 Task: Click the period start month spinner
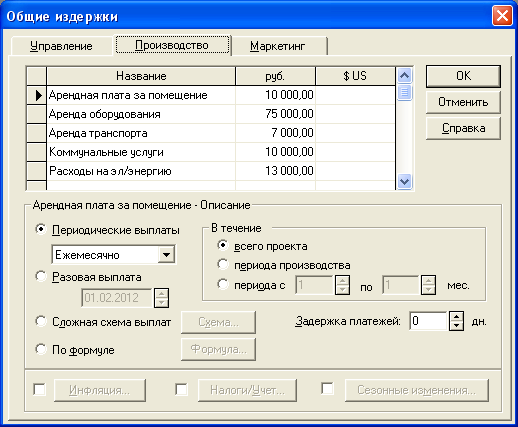pyautogui.click(x=342, y=285)
